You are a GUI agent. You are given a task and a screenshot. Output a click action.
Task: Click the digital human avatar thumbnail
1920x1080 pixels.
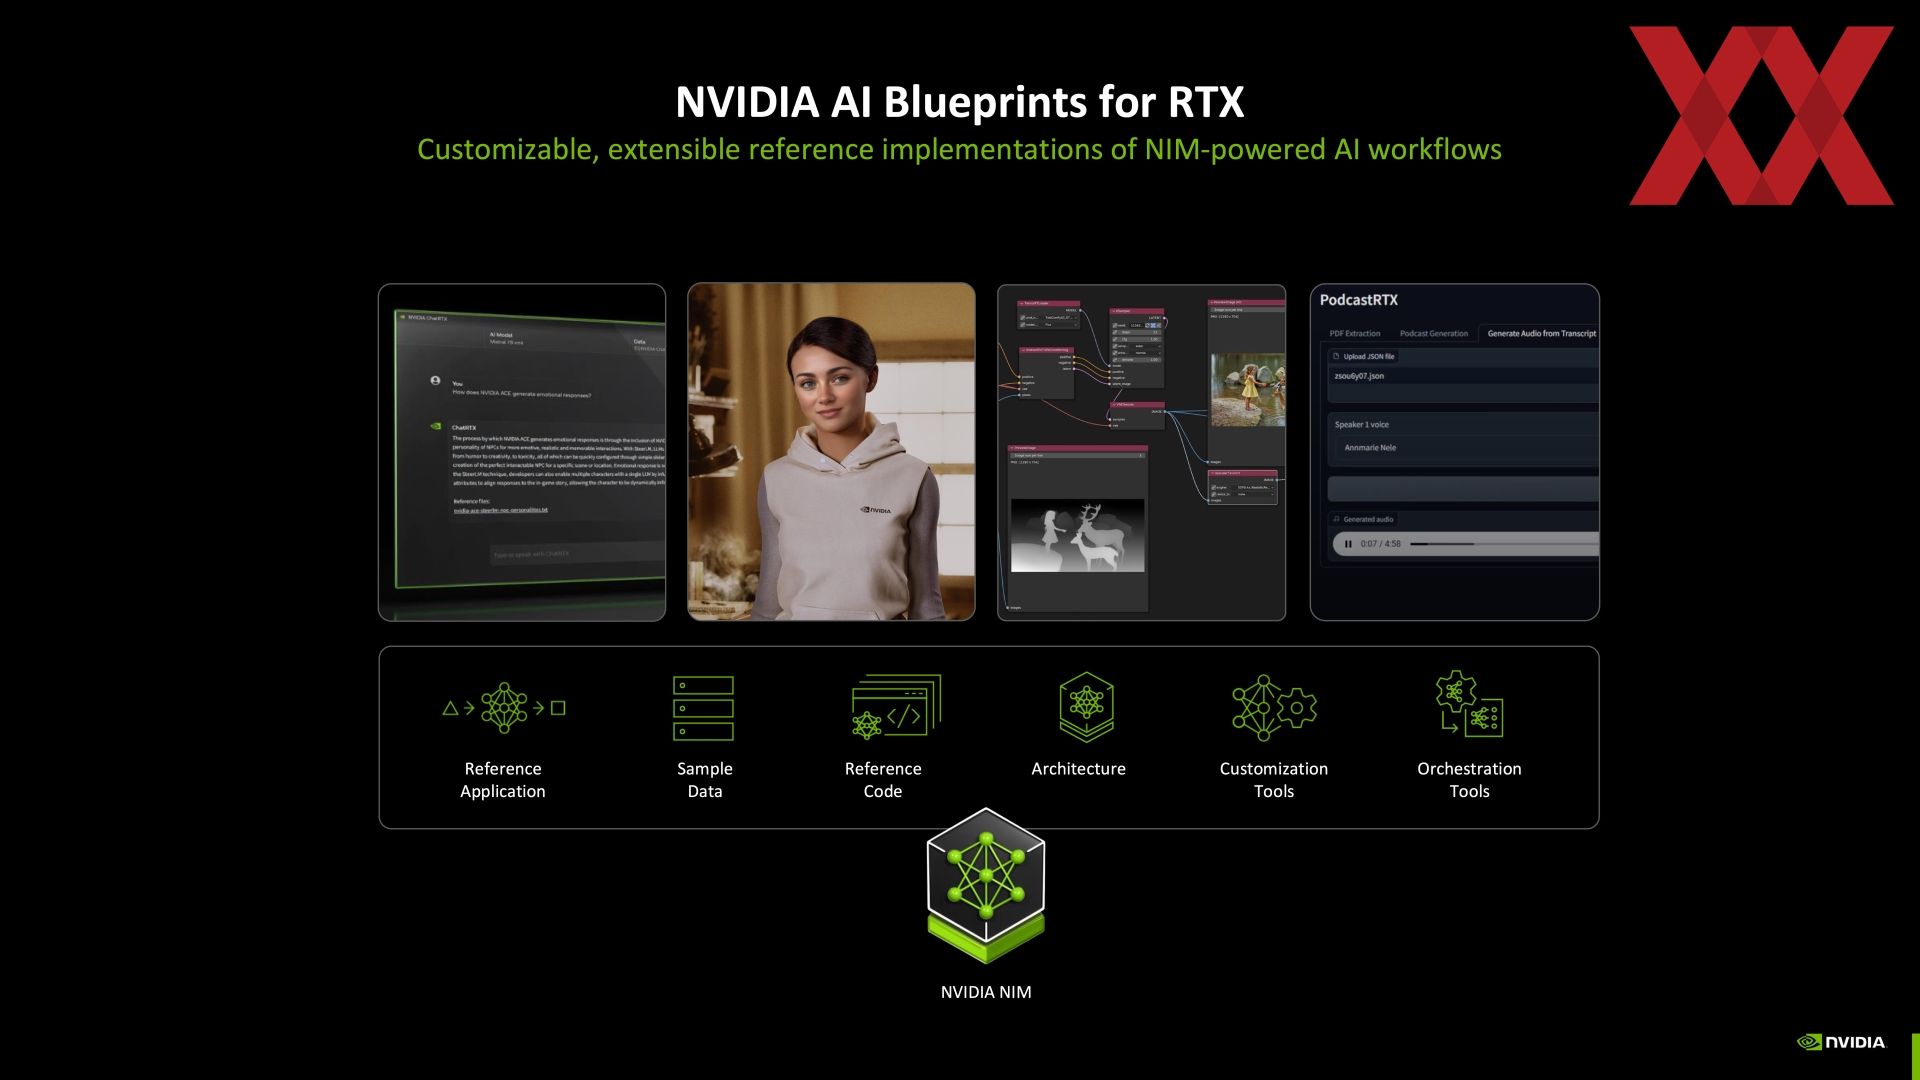831,452
